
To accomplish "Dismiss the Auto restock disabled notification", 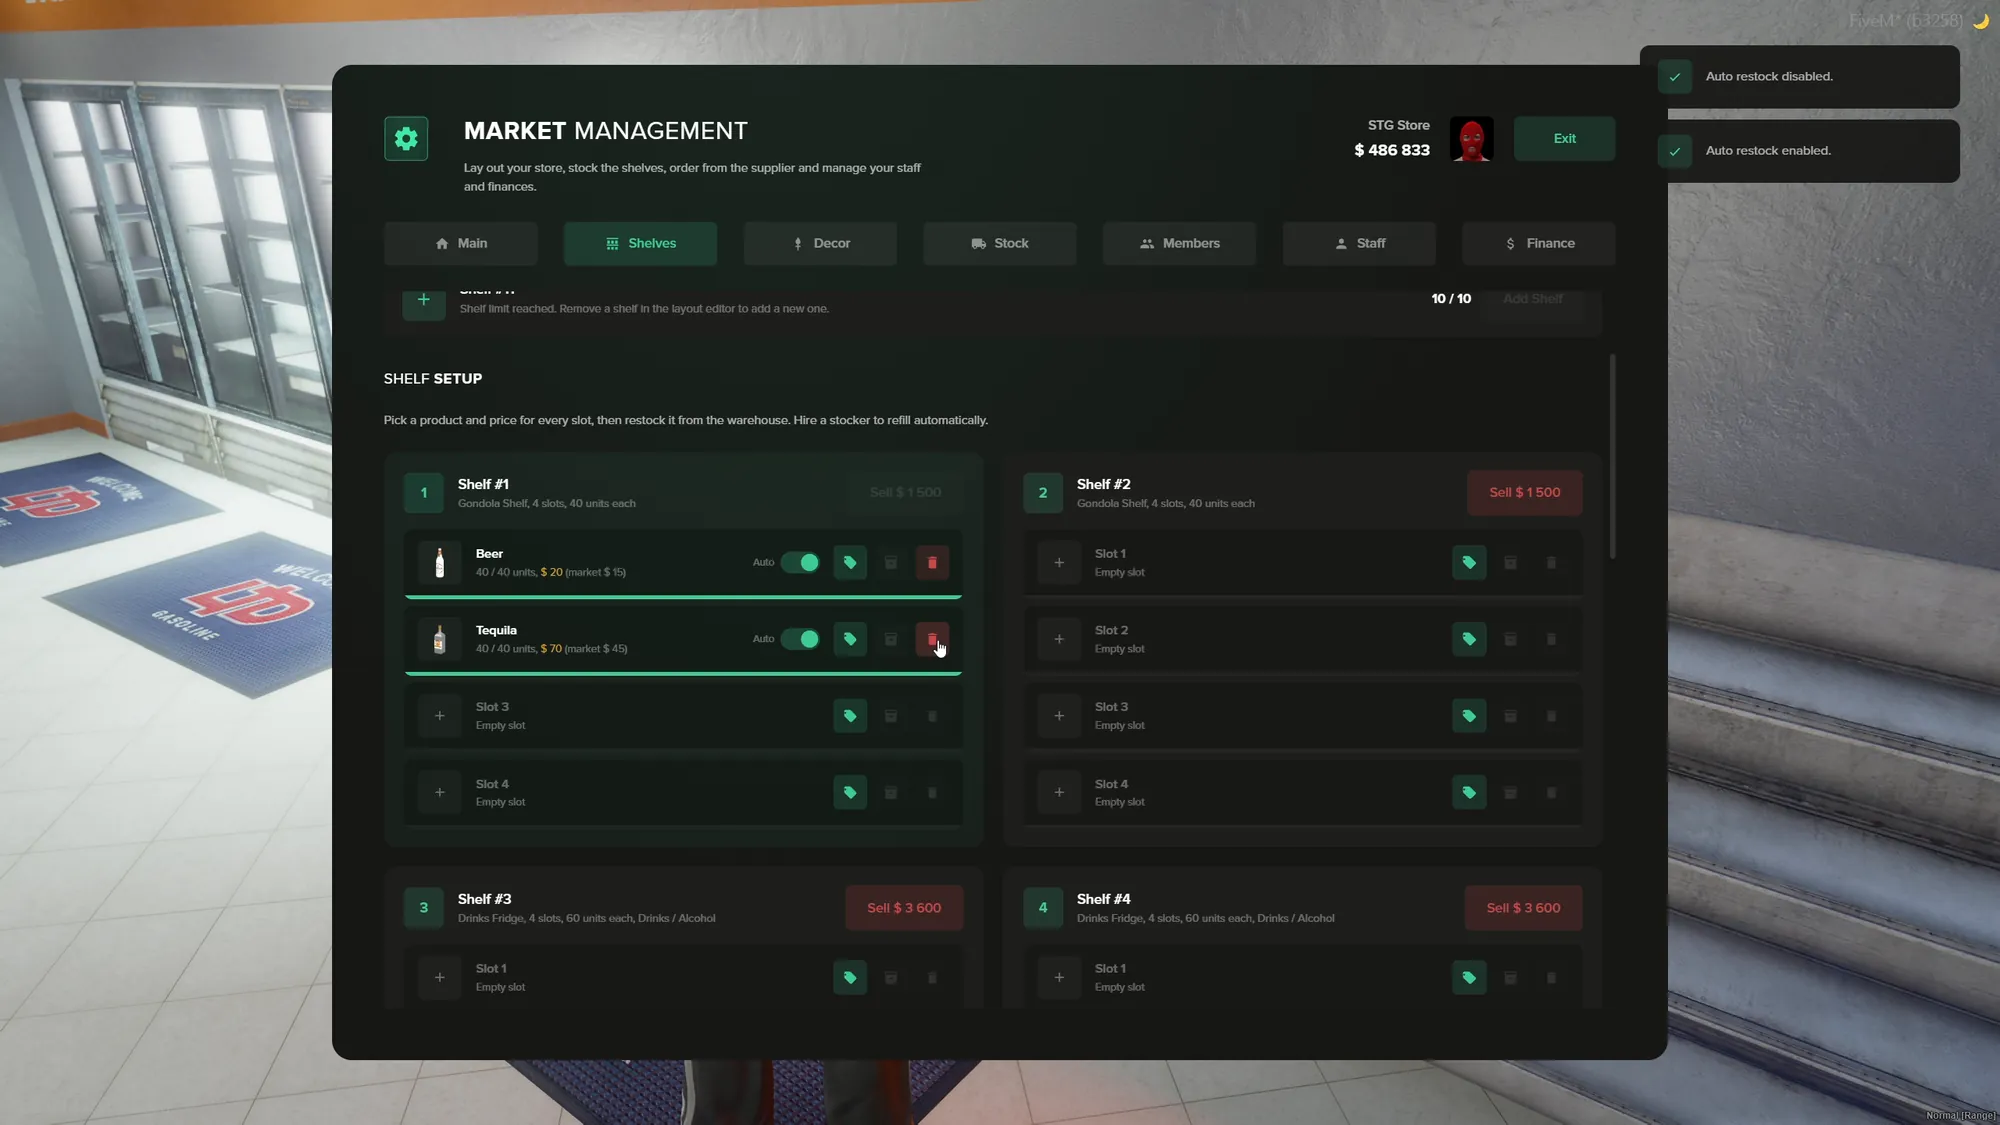I will [x=1799, y=76].
